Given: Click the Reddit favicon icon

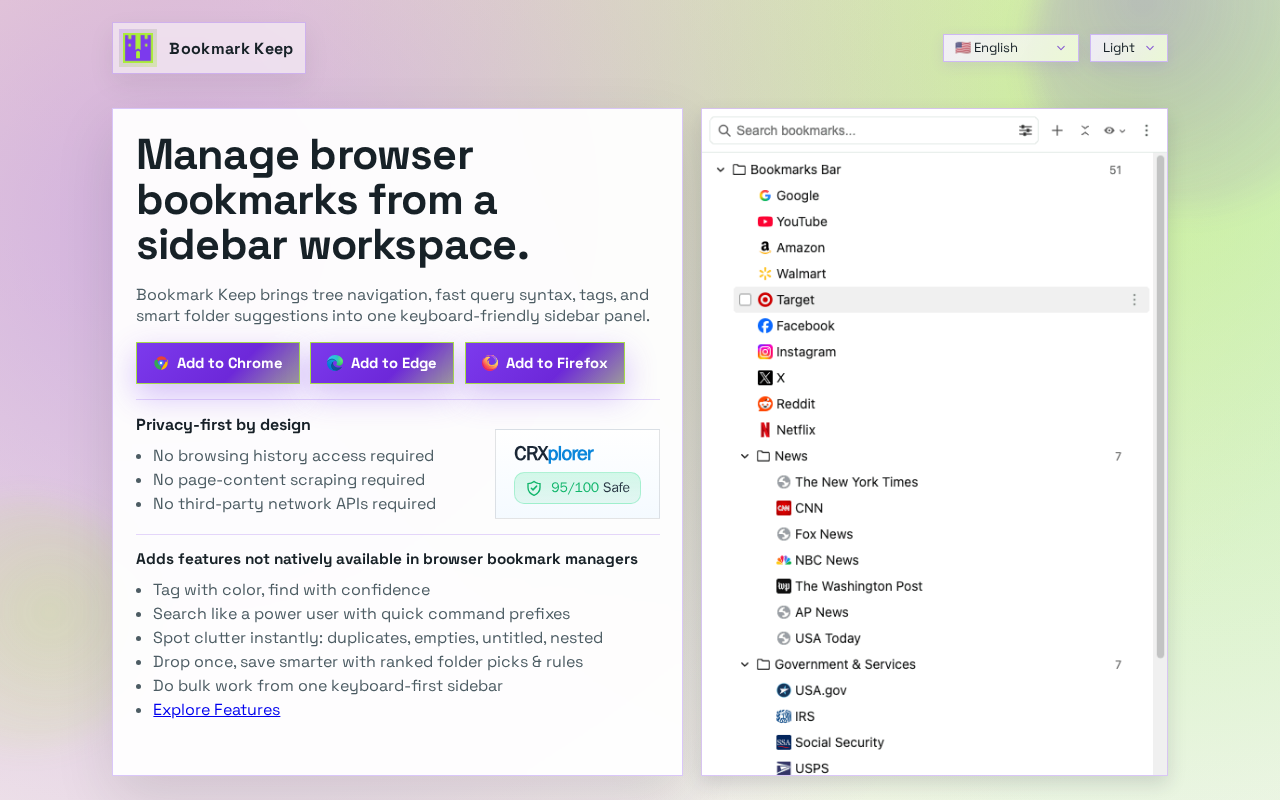Looking at the screenshot, I should (x=765, y=404).
